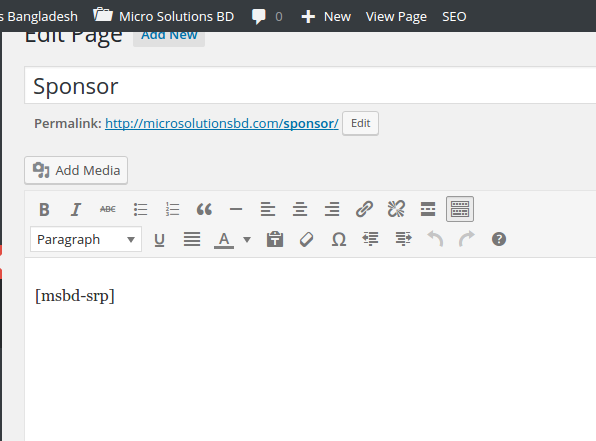This screenshot has height=441, width=596.
Task: Align text right
Action: (332, 209)
